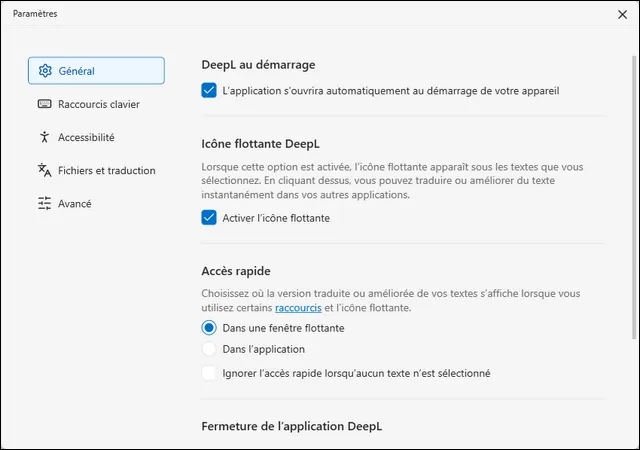This screenshot has height=450, width=640.
Task: Click the sliders icon beside Avancé
Action: coord(44,203)
